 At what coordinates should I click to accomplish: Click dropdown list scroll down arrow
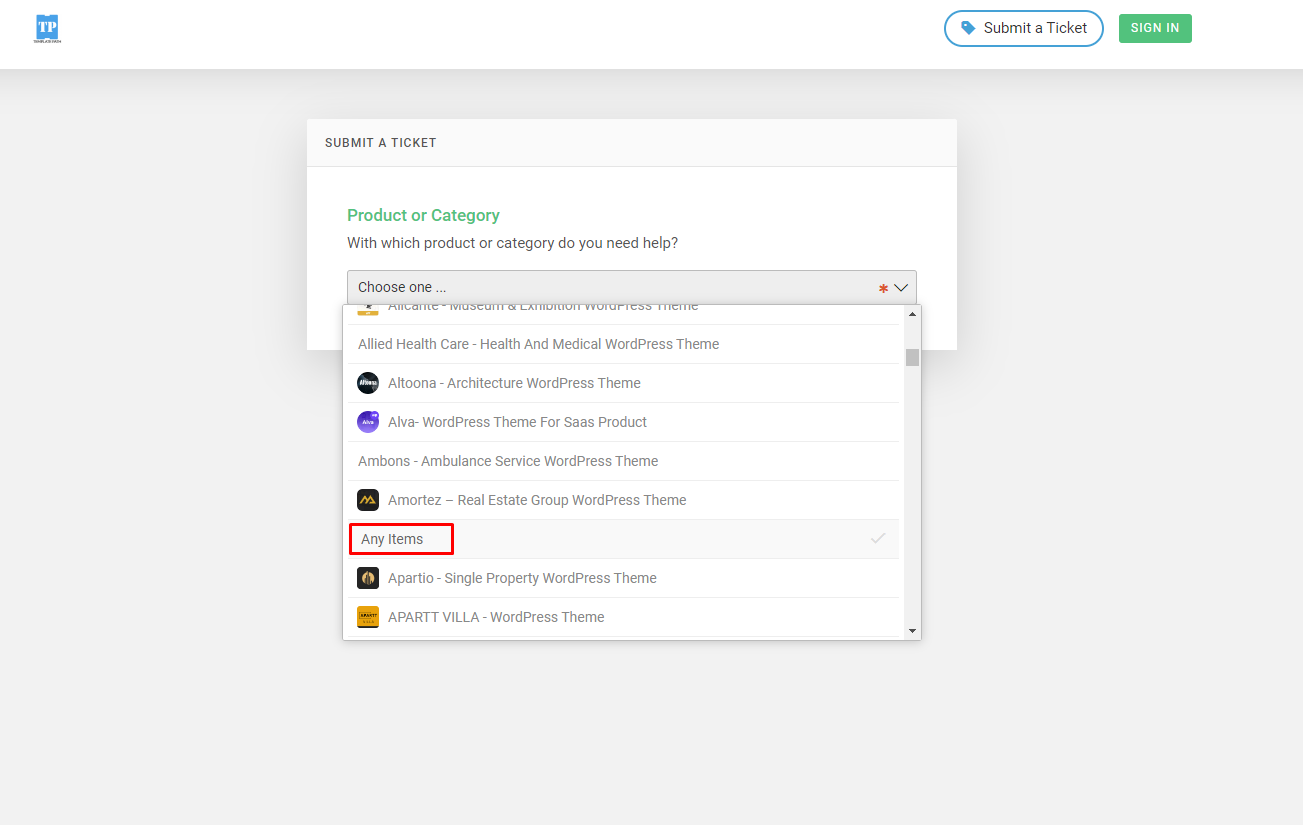912,631
